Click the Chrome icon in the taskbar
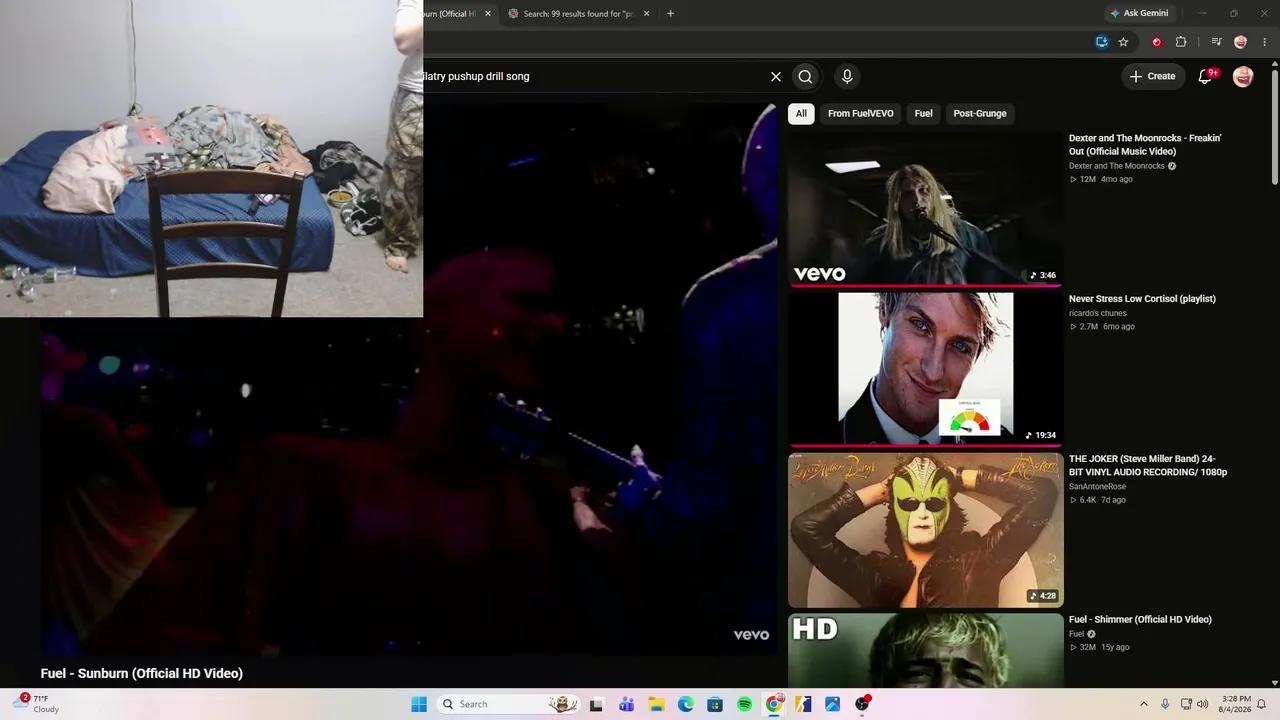The width and height of the screenshot is (1280, 720). 774,704
